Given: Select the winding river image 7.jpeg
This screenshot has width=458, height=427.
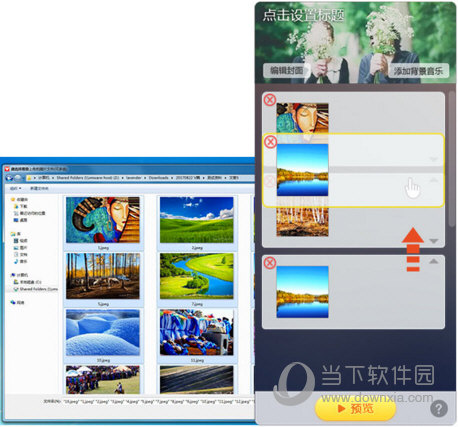Looking at the screenshot, I should (x=197, y=276).
